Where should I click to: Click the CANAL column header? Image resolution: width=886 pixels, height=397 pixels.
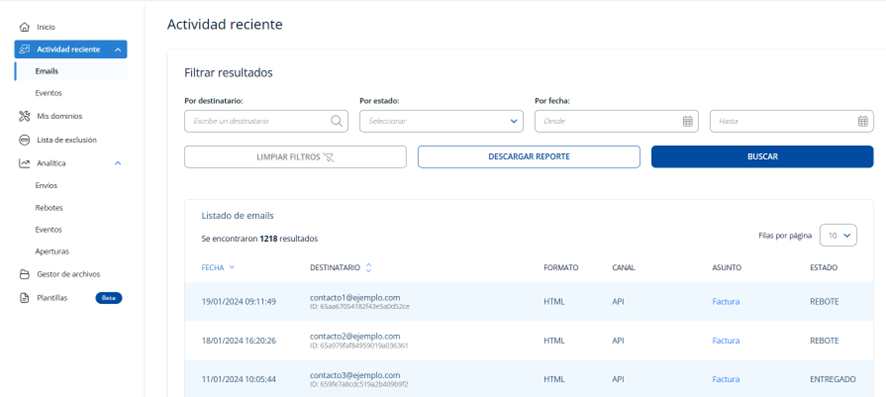[x=623, y=268]
